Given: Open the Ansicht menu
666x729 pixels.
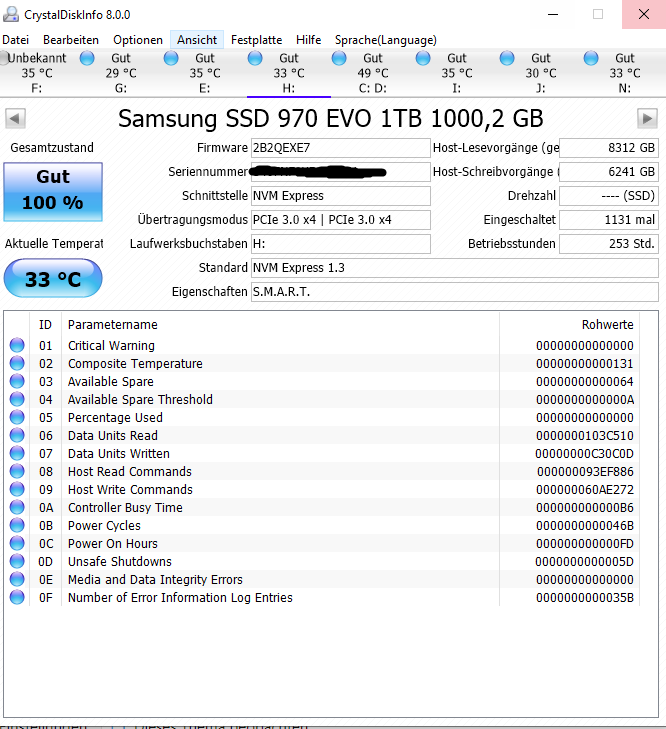Looking at the screenshot, I should click(x=197, y=40).
